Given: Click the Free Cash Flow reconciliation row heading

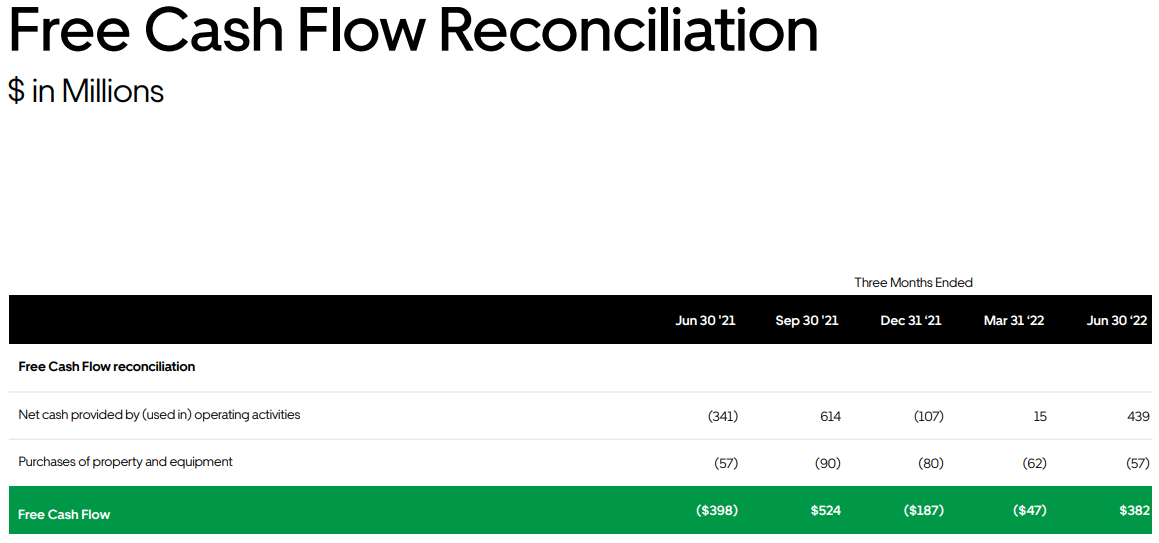Looking at the screenshot, I should pos(106,366).
